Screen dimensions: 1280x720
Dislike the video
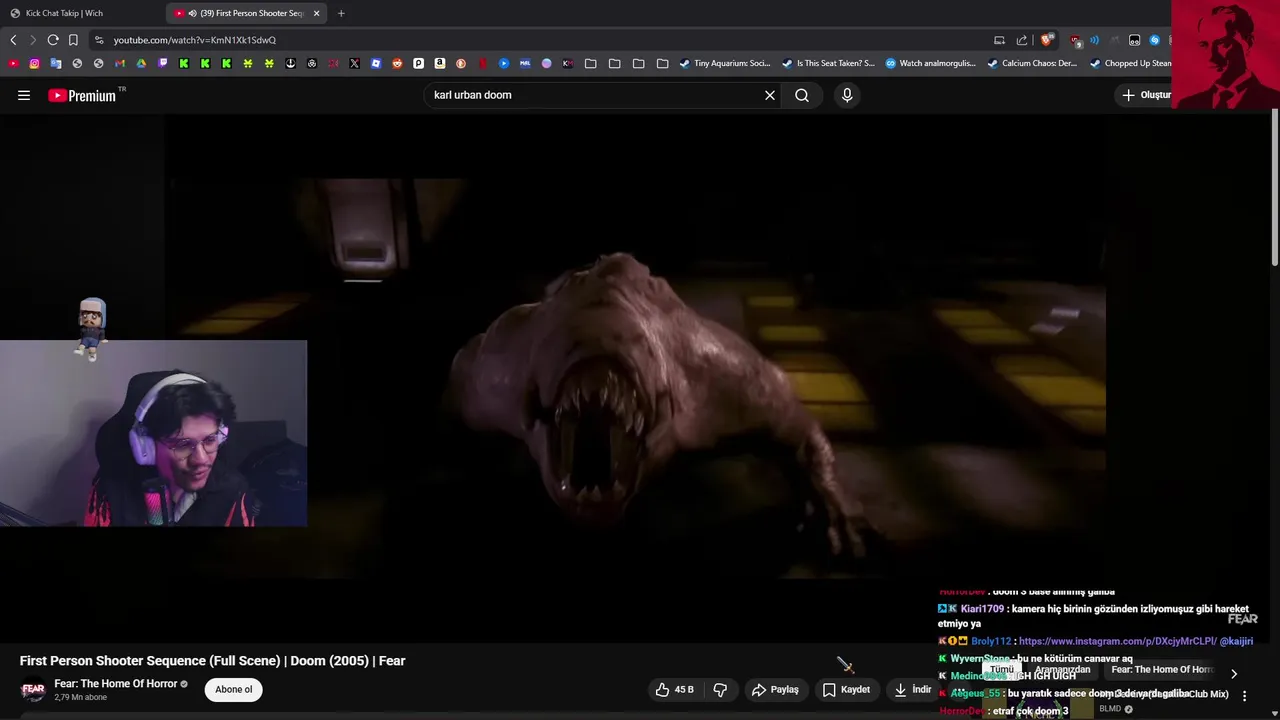[720, 689]
